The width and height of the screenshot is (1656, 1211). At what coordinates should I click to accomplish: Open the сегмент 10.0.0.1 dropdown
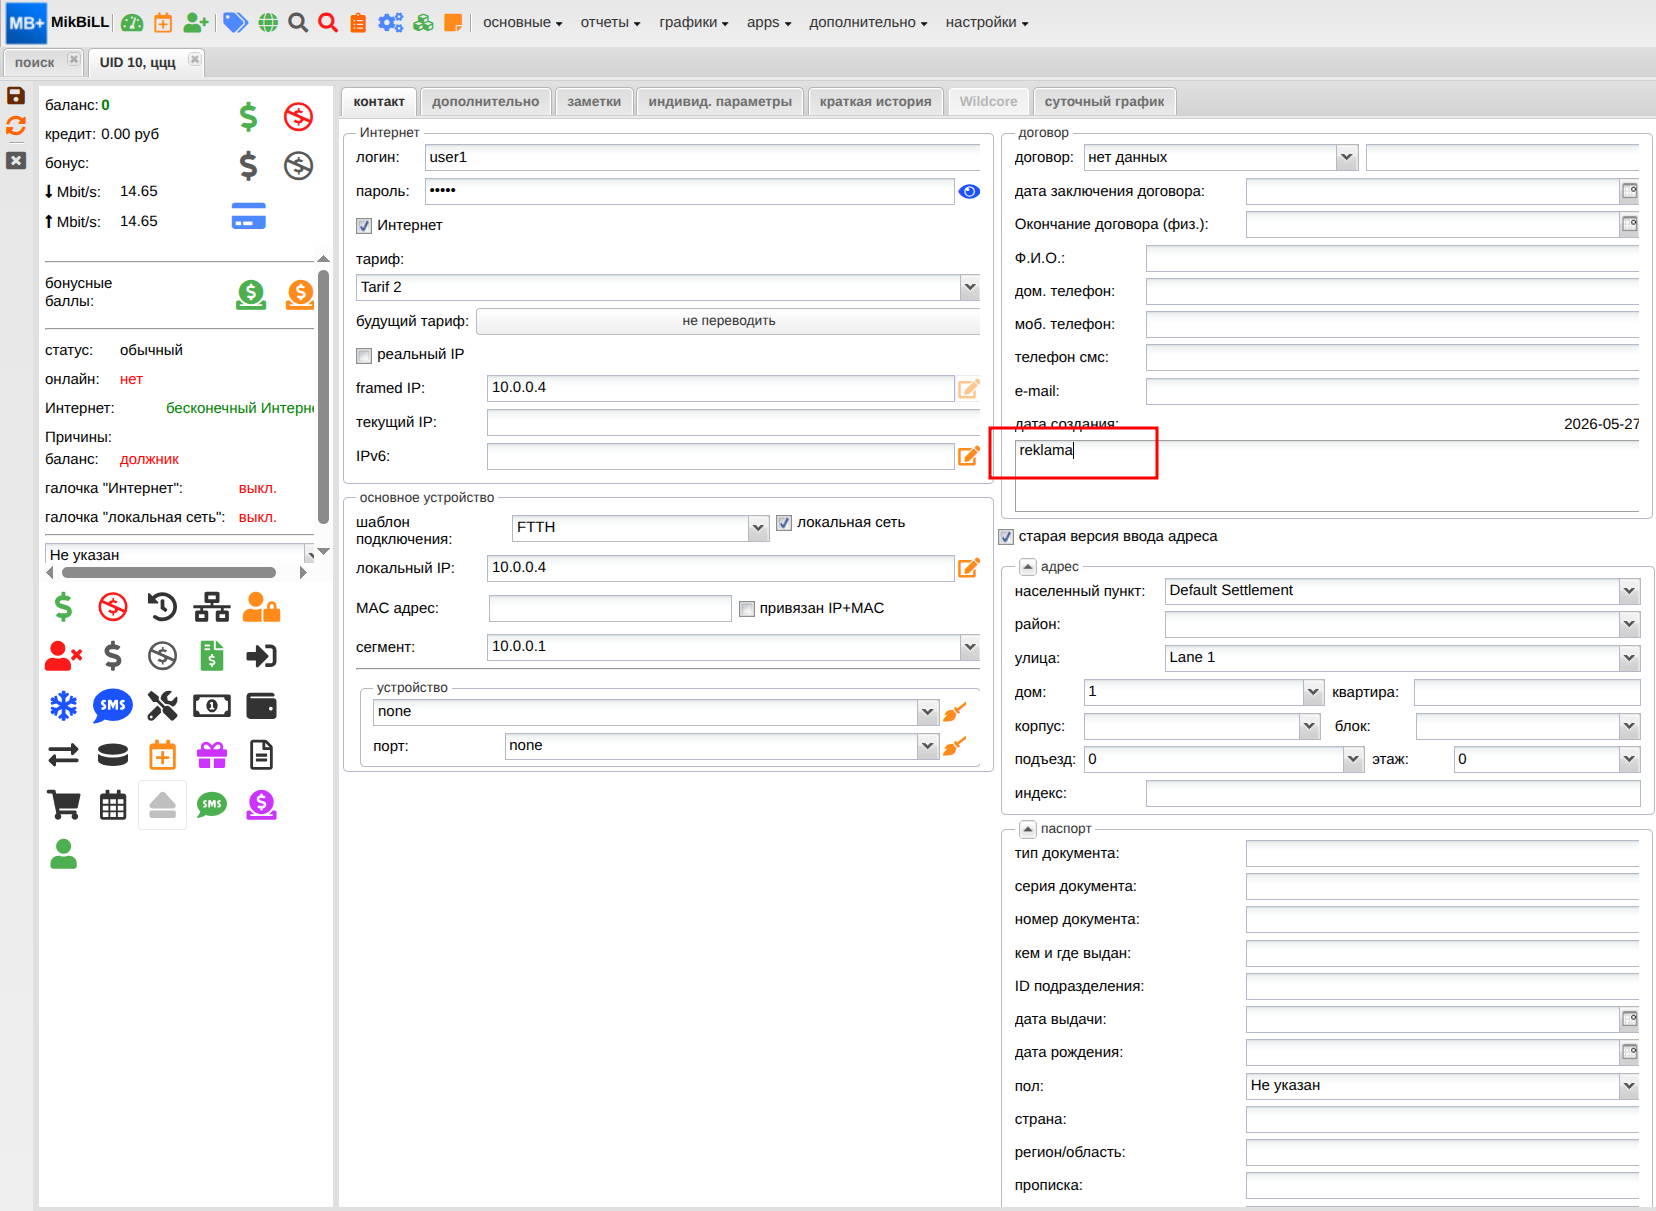[969, 647]
